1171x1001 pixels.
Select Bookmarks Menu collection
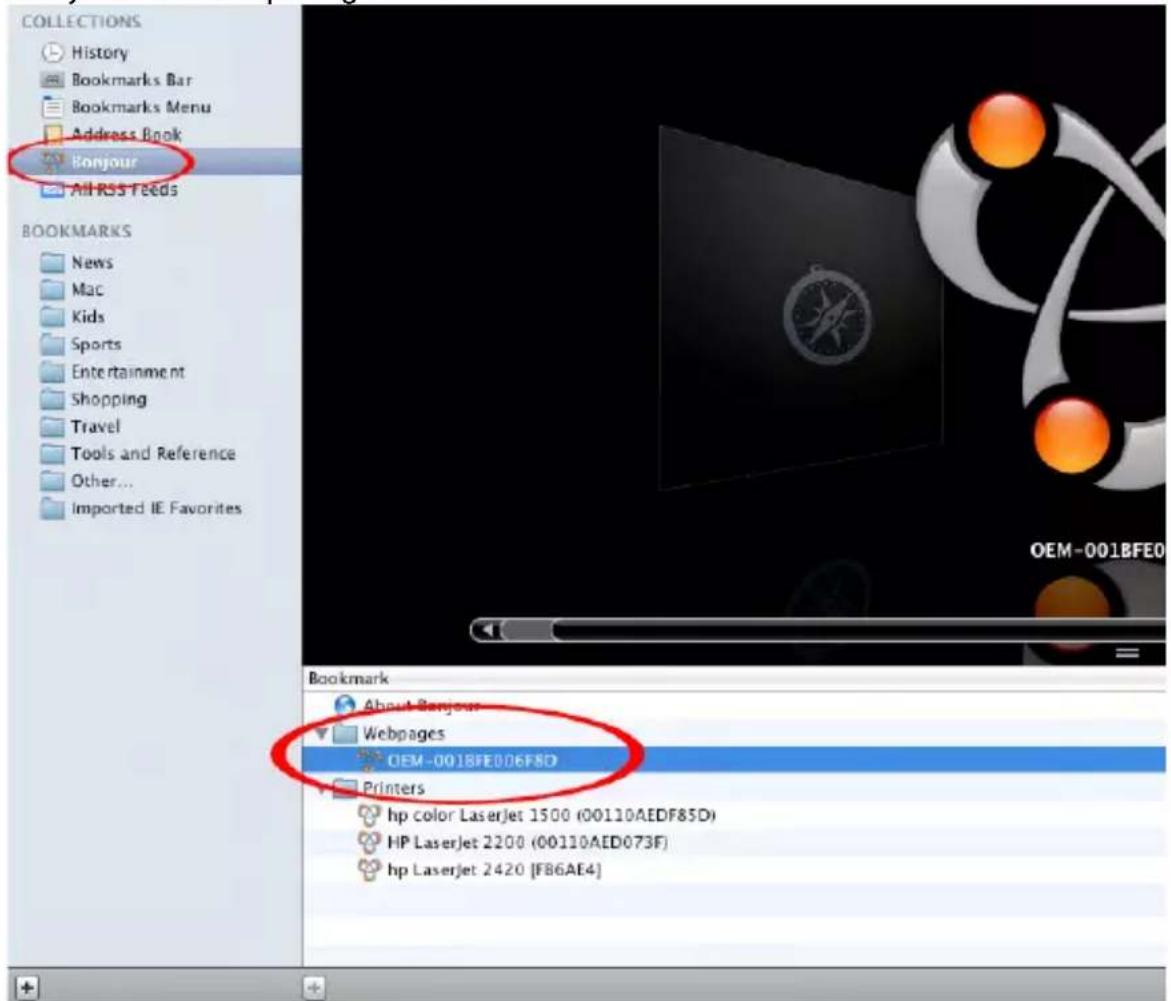tap(140, 107)
